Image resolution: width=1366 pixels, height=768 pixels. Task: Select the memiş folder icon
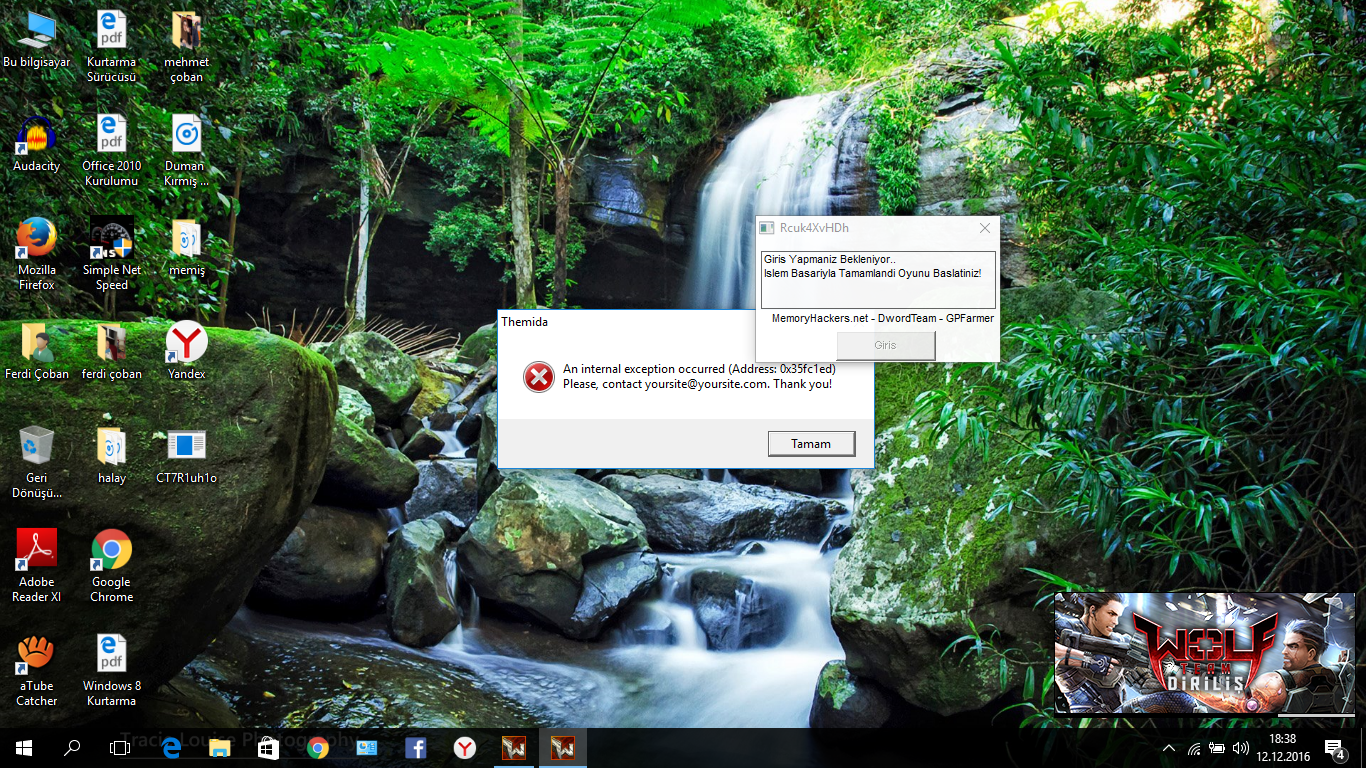[186, 248]
